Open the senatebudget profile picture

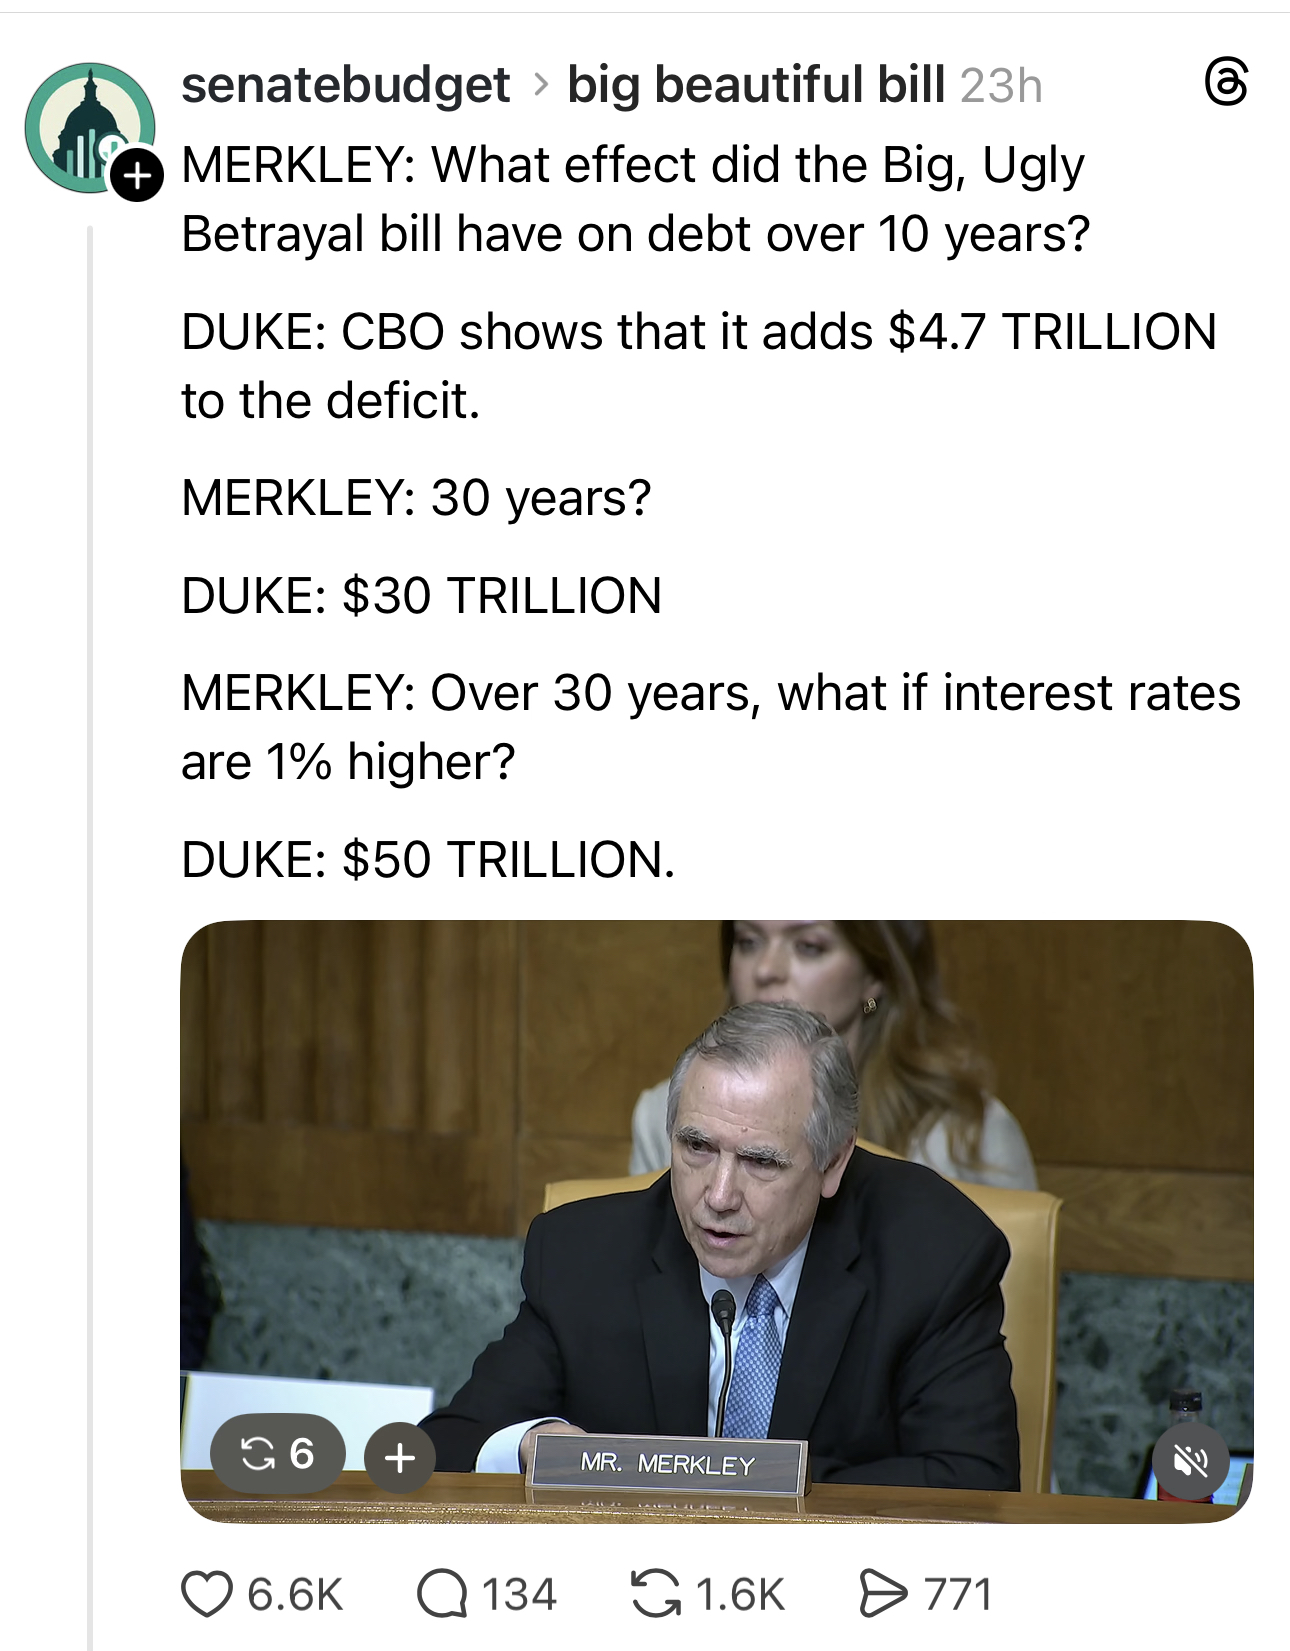[x=88, y=126]
